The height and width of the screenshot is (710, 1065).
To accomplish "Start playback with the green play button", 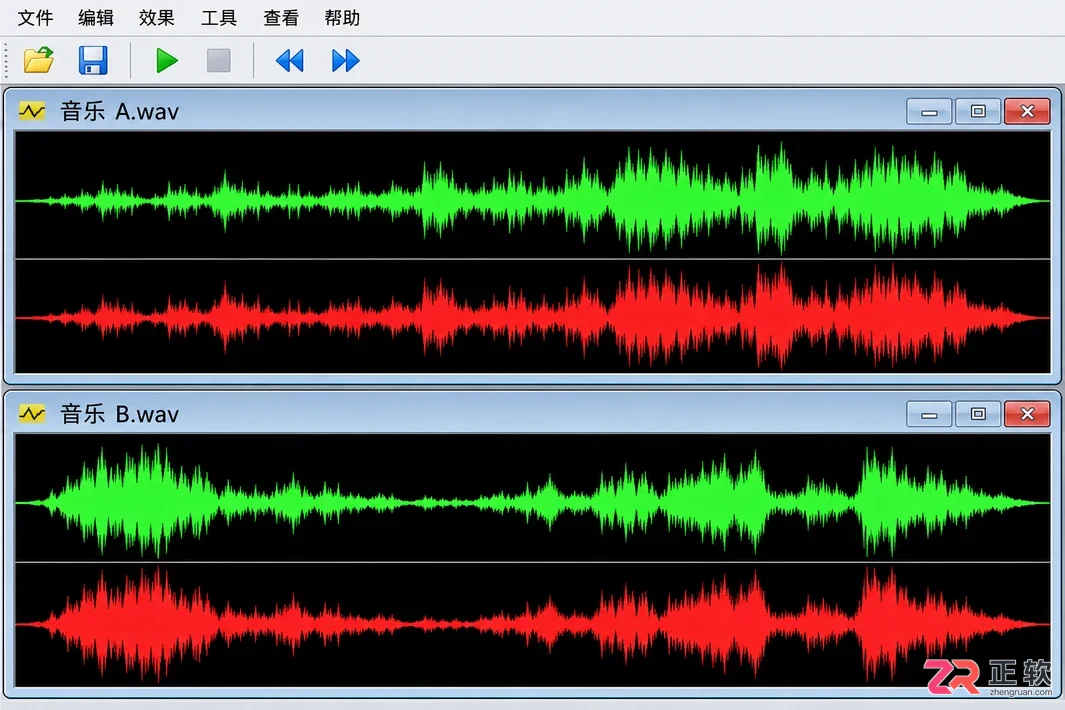I will (x=166, y=60).
